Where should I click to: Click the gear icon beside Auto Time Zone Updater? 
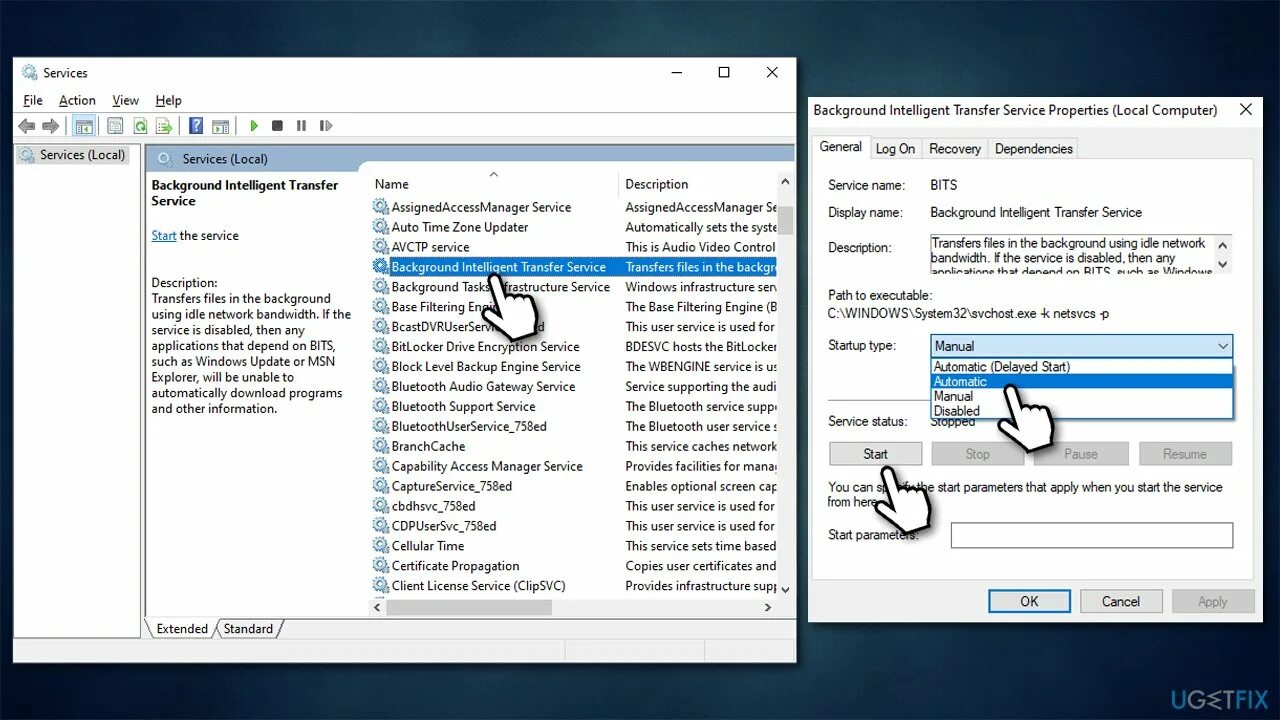click(x=380, y=227)
